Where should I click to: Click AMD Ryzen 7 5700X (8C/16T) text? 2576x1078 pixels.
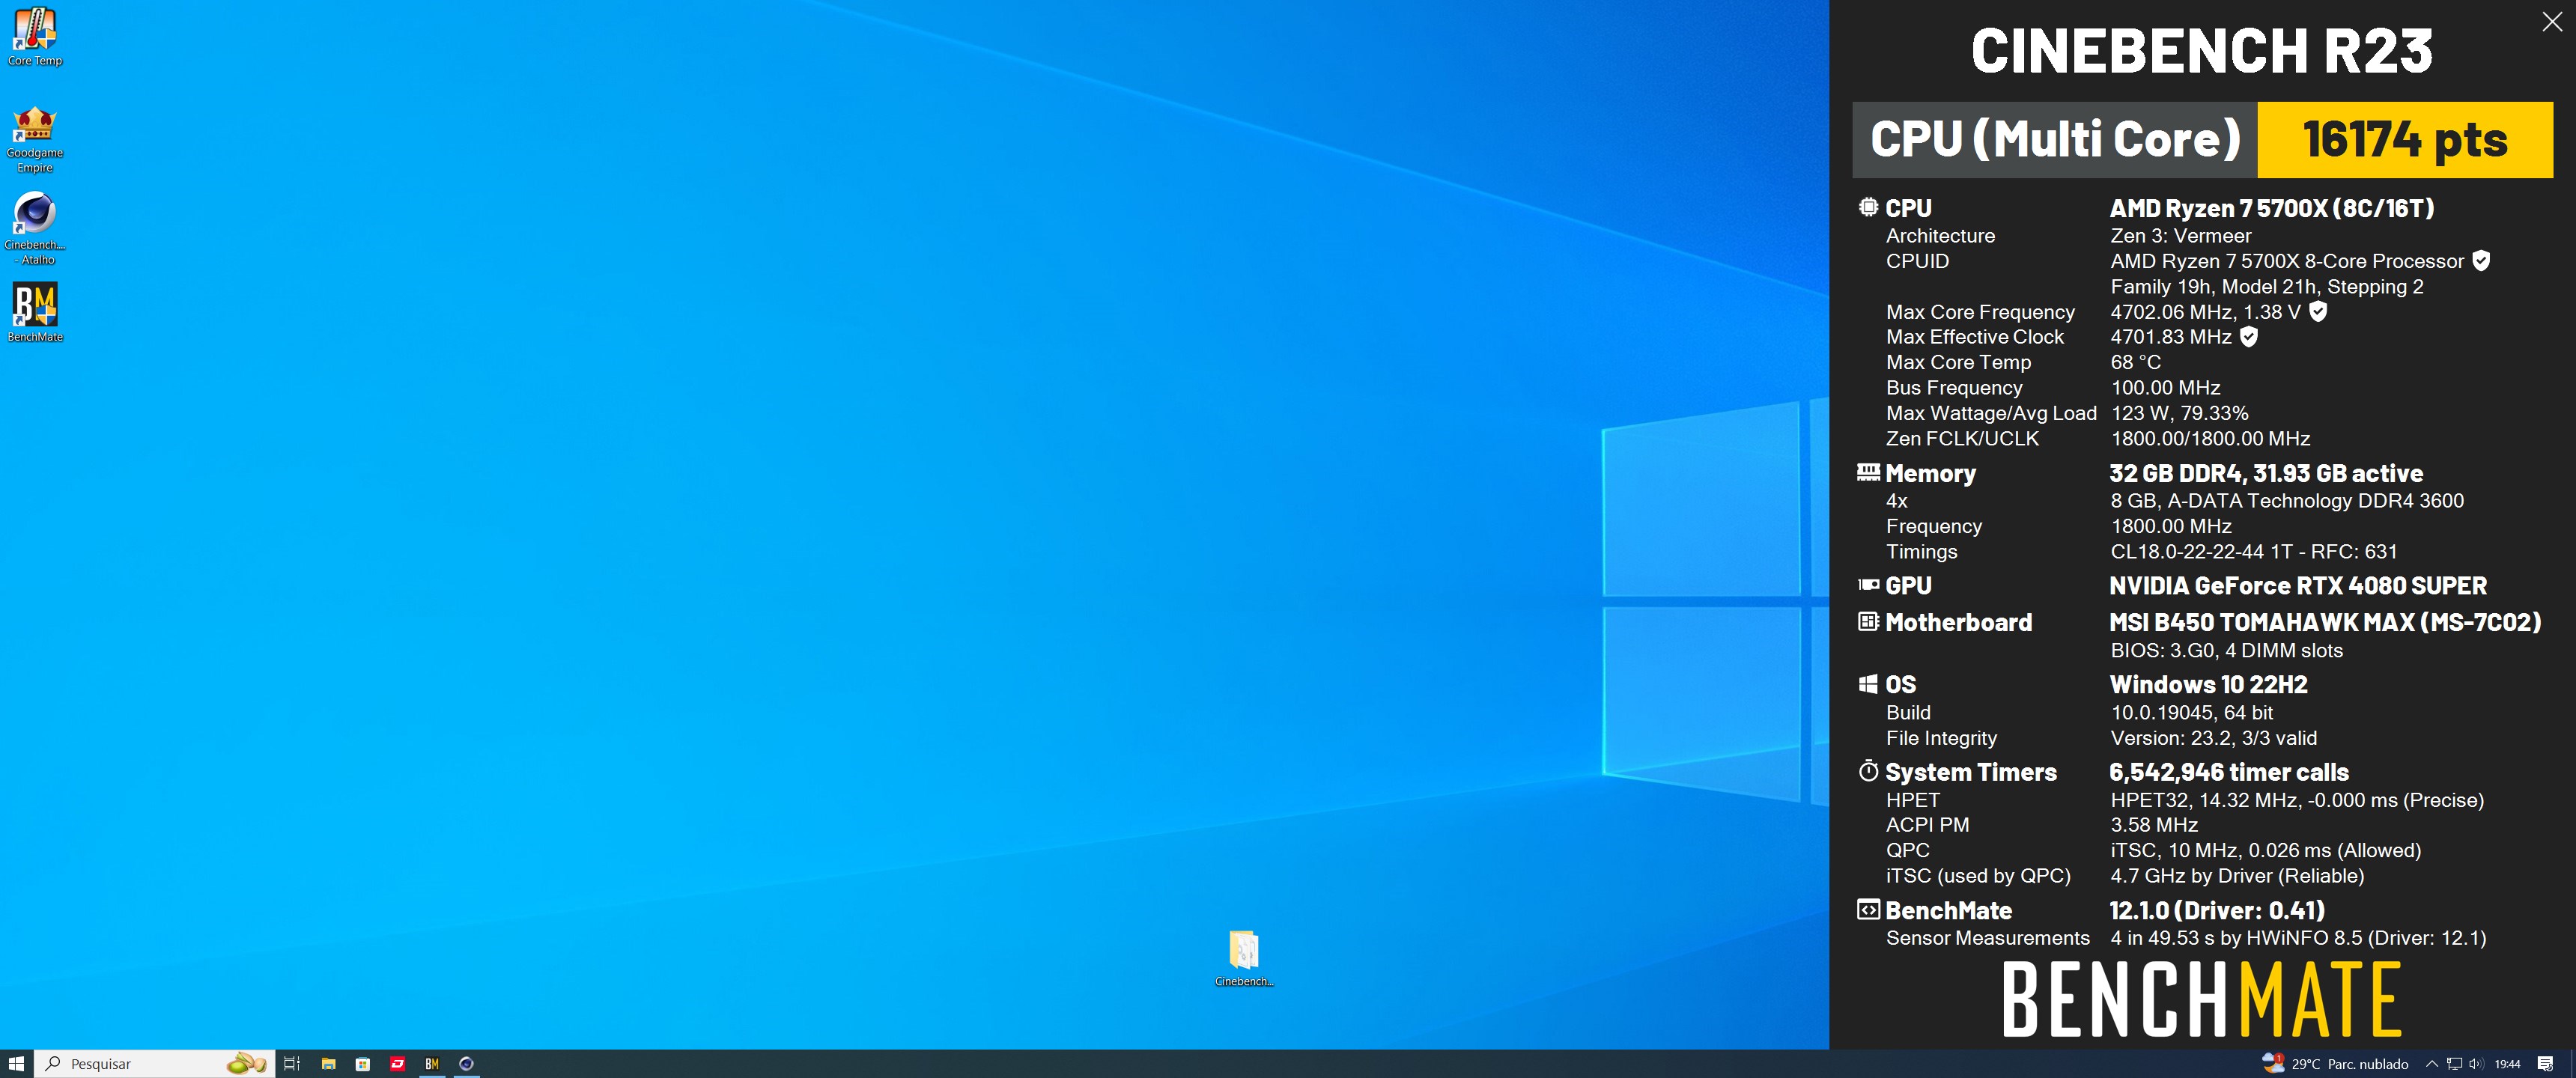point(2272,208)
